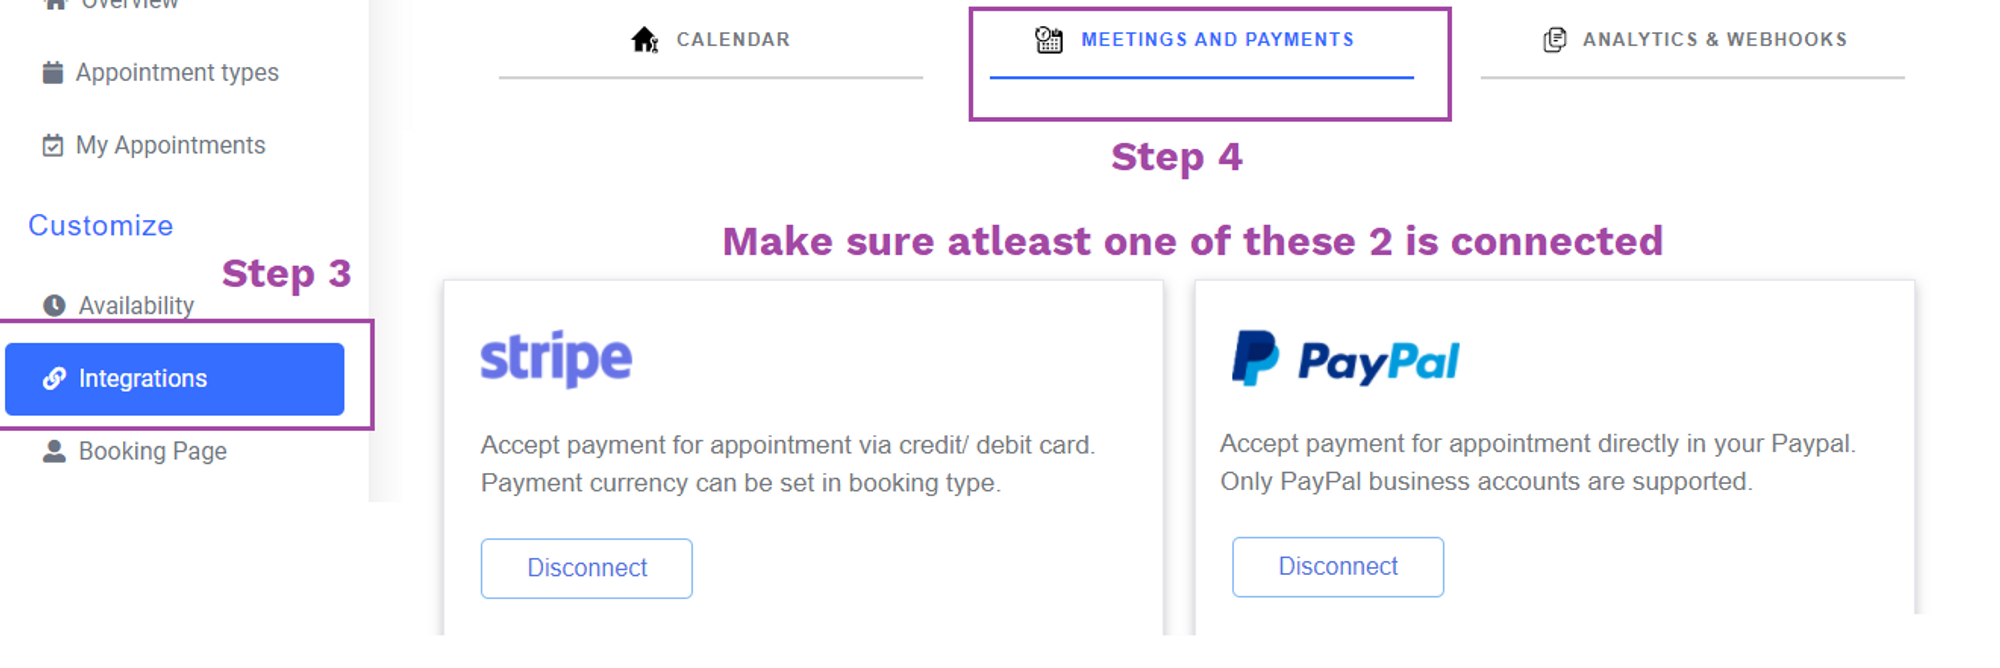The height and width of the screenshot is (668, 2000).
Task: Open the Analytics & Webhooks tab
Action: click(x=1693, y=40)
